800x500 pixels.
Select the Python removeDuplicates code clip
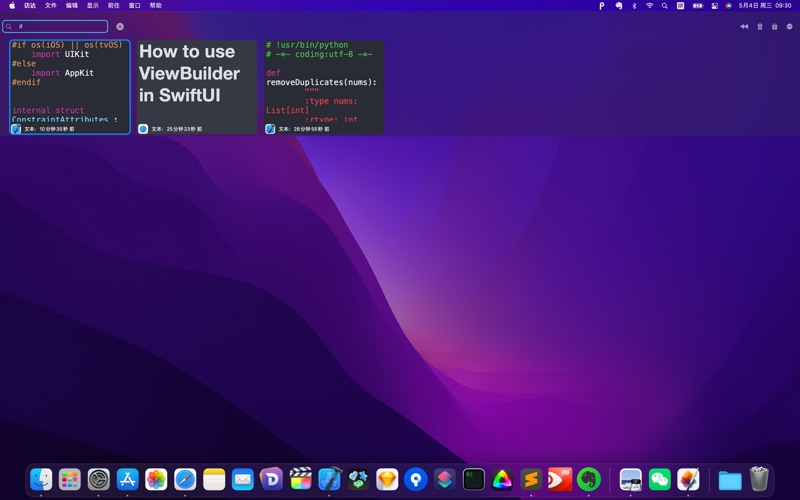[324, 82]
